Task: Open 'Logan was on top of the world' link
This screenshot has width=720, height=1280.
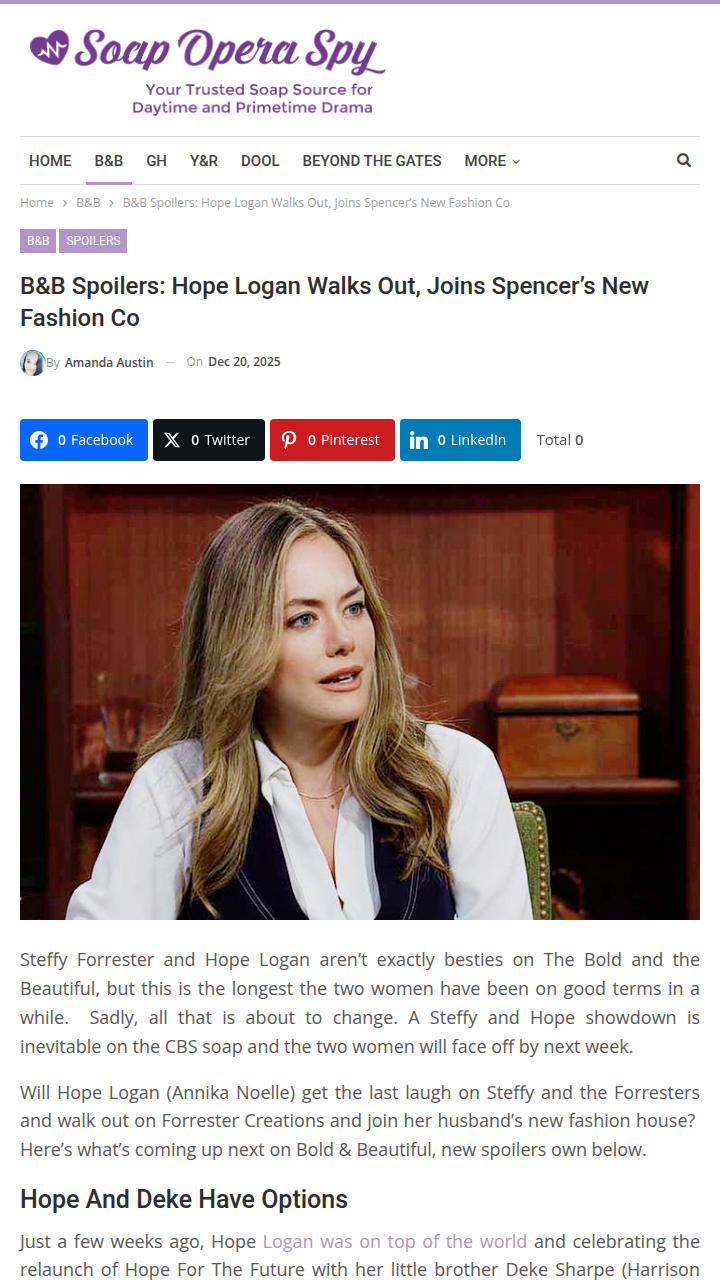Action: (x=394, y=1241)
